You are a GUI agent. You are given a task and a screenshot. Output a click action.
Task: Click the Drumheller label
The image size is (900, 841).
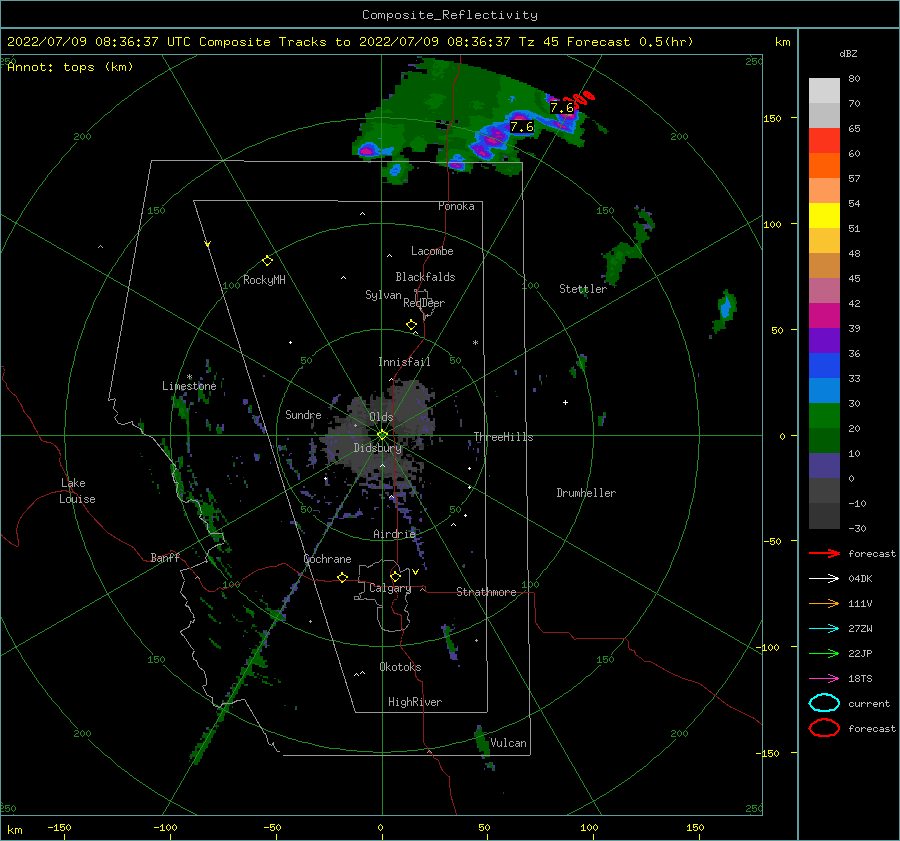pos(586,493)
